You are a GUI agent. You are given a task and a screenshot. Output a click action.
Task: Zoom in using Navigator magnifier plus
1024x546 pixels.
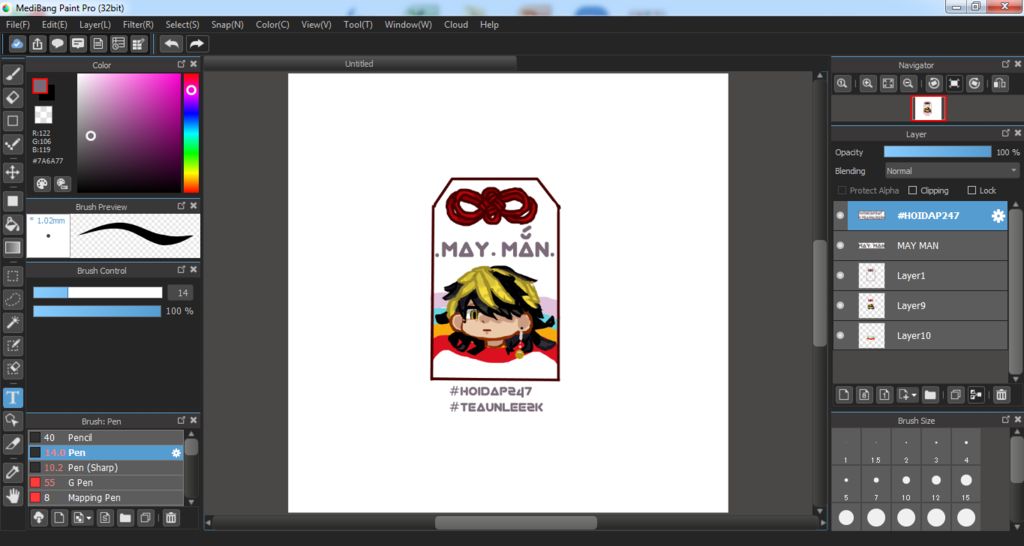[x=867, y=84]
